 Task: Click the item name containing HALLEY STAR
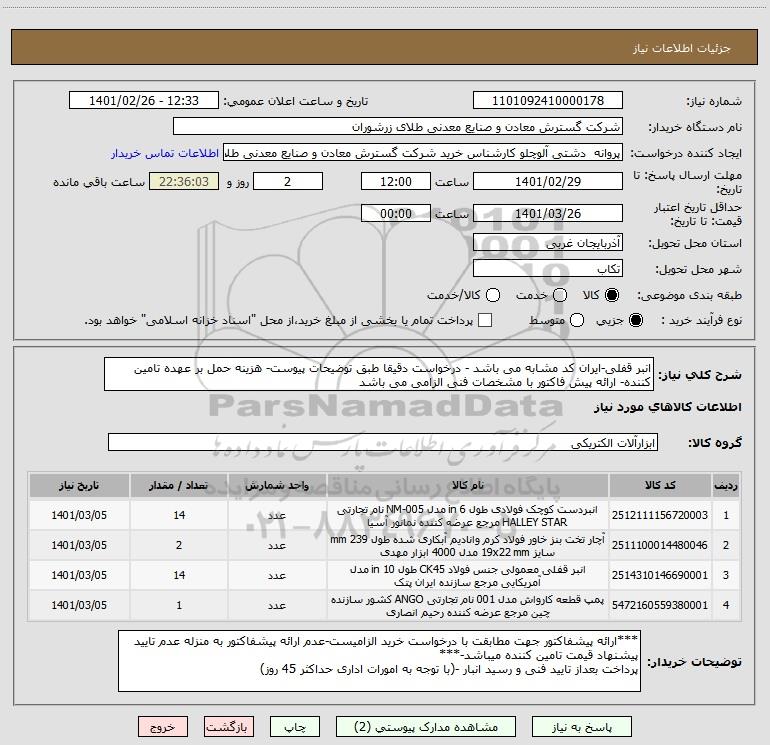coord(468,516)
